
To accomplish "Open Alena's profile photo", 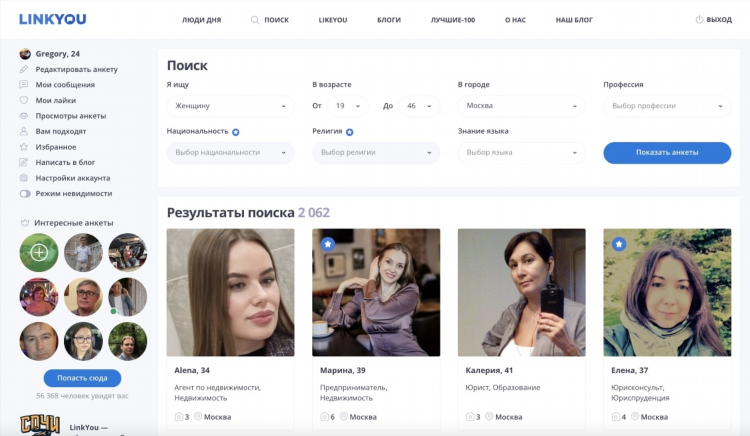I will [230, 292].
